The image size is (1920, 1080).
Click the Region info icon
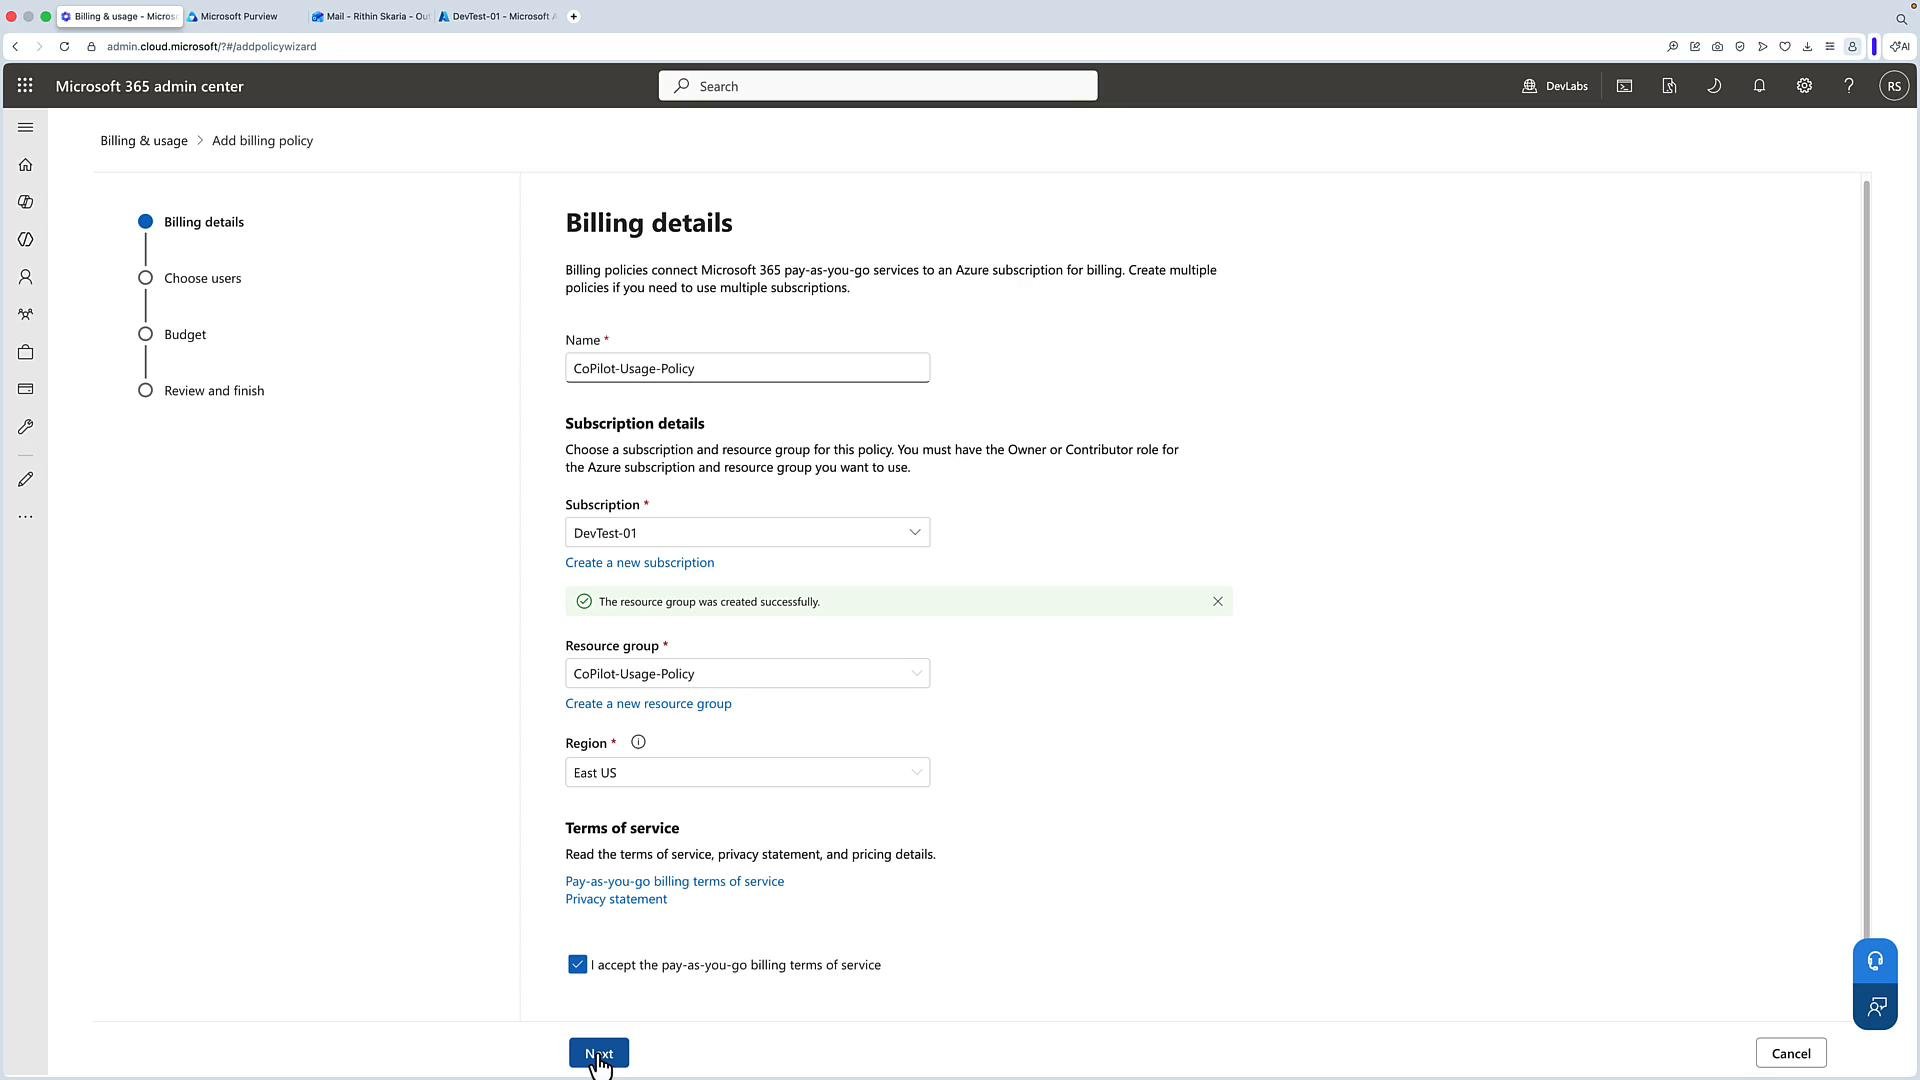pyautogui.click(x=638, y=742)
